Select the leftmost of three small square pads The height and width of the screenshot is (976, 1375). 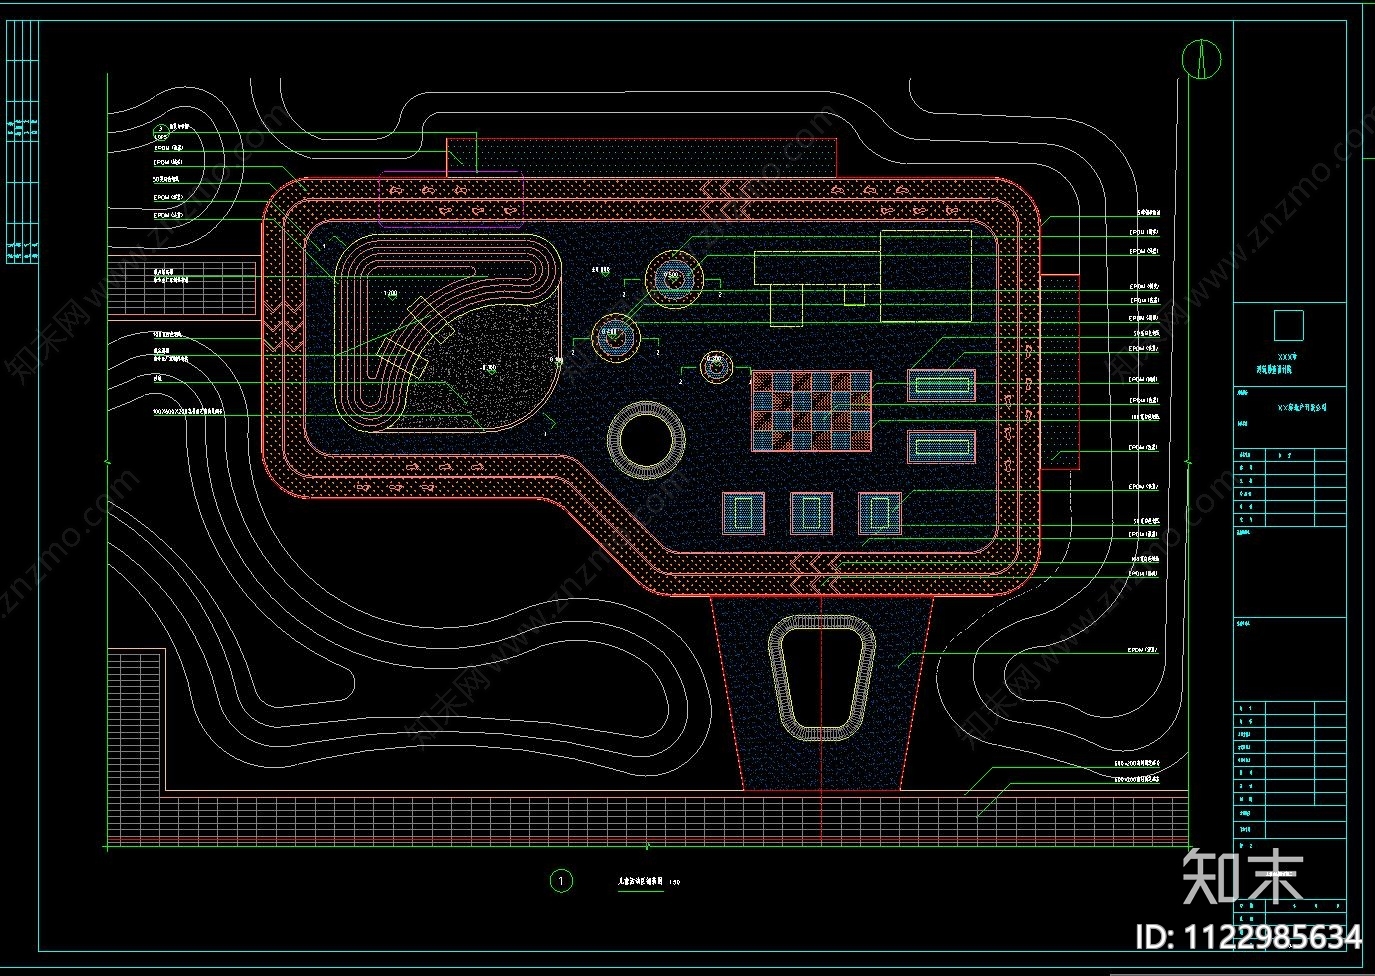pos(743,513)
